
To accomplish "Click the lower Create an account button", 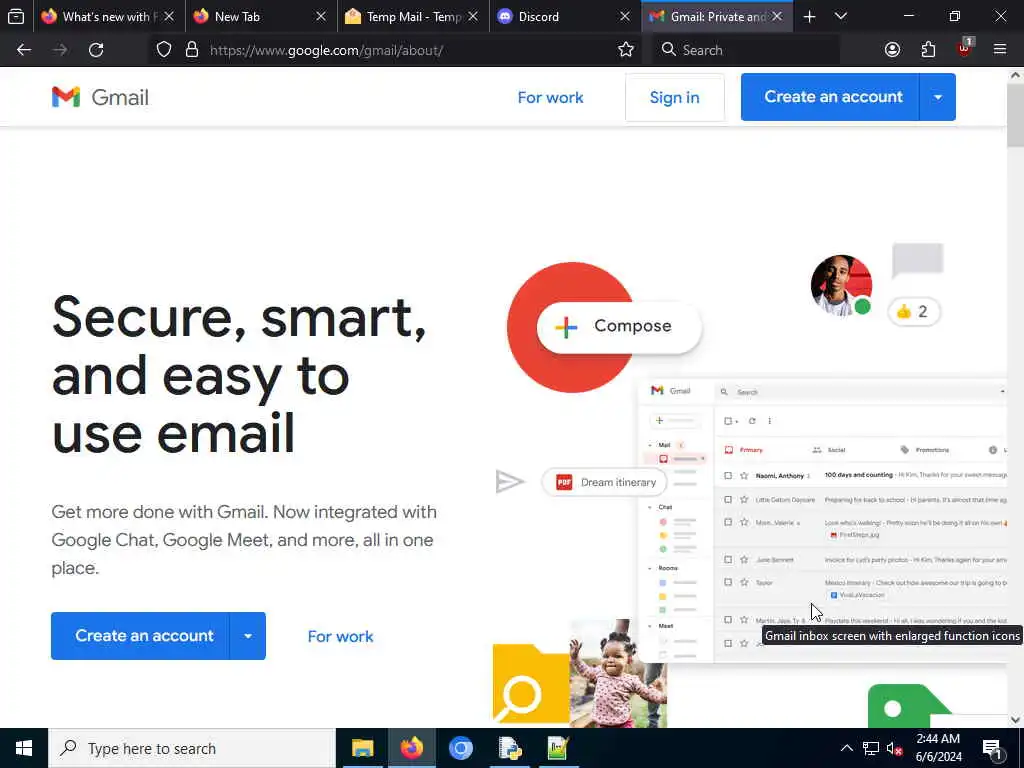I will (140, 636).
